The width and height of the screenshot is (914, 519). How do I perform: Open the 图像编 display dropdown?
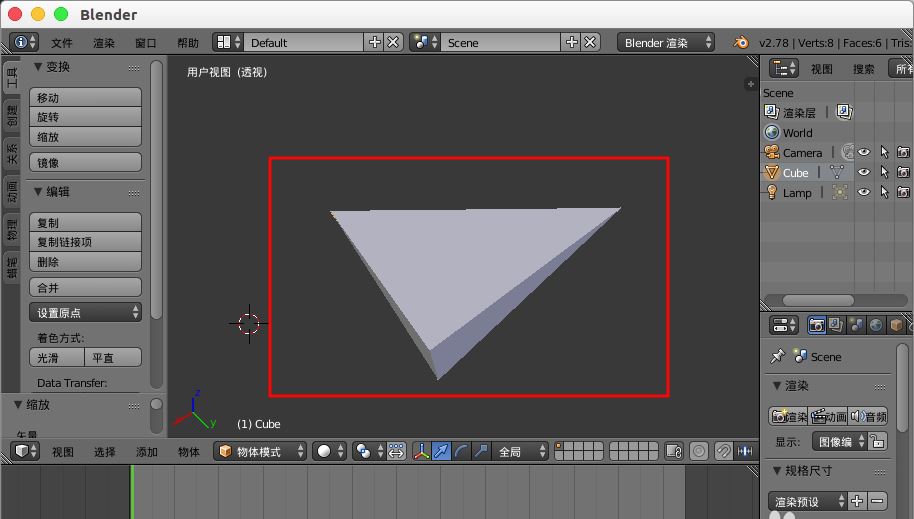(839, 441)
